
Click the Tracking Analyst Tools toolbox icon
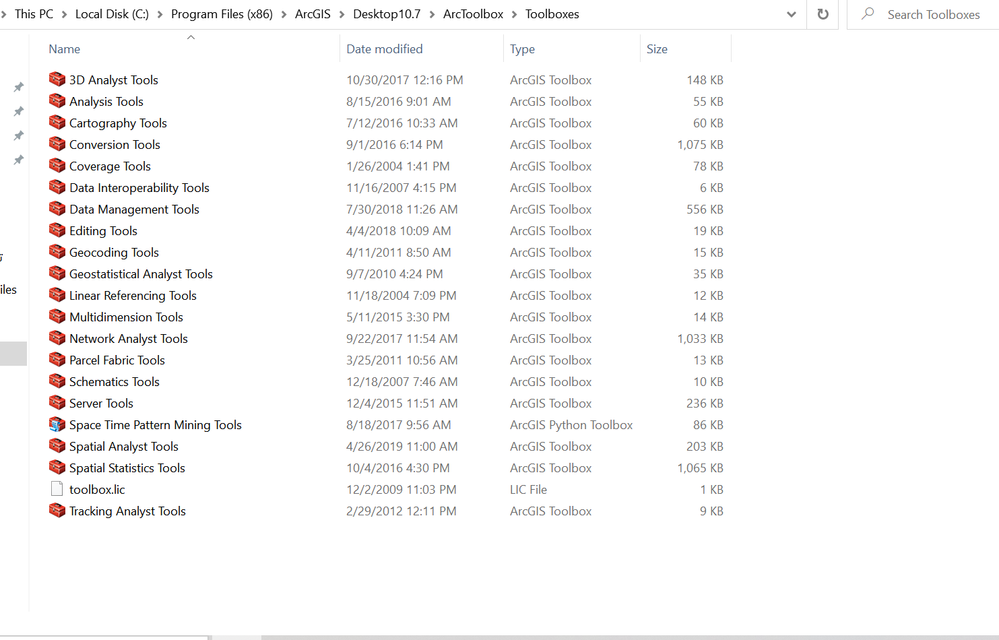(57, 511)
